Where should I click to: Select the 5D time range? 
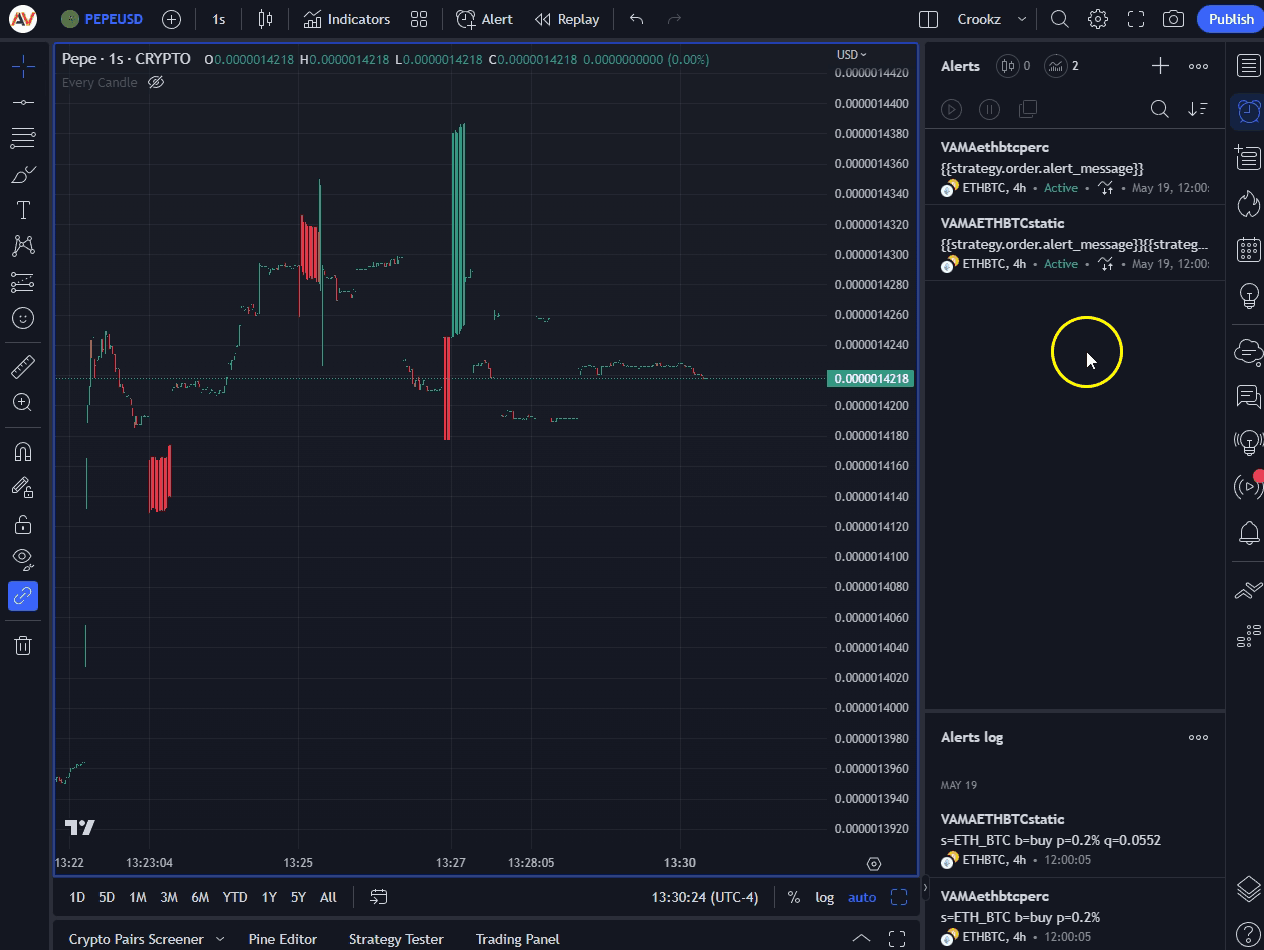pos(107,897)
